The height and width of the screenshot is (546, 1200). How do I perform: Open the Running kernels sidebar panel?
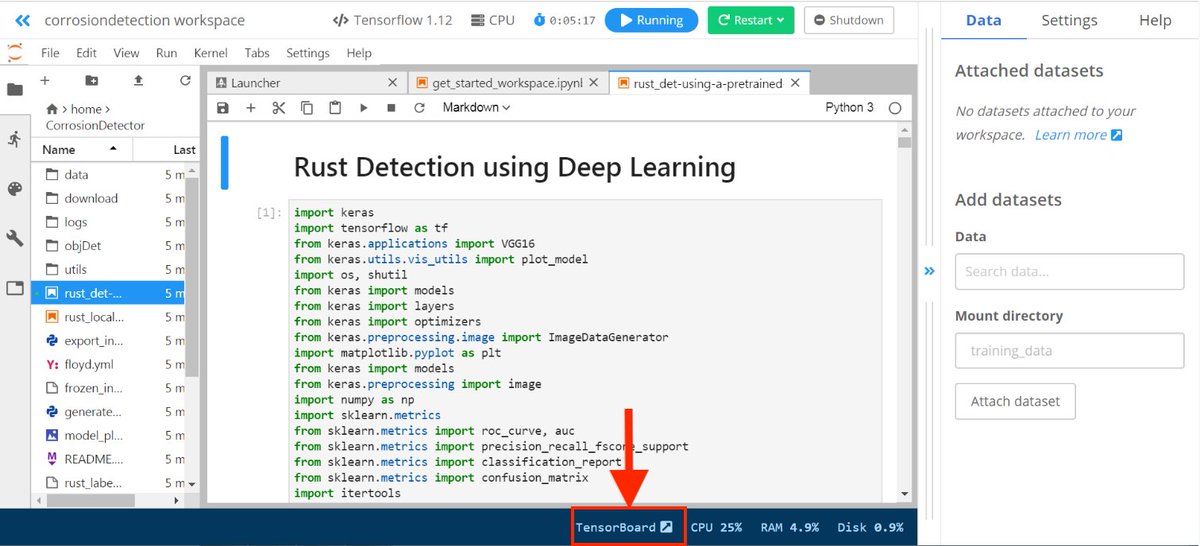point(15,139)
